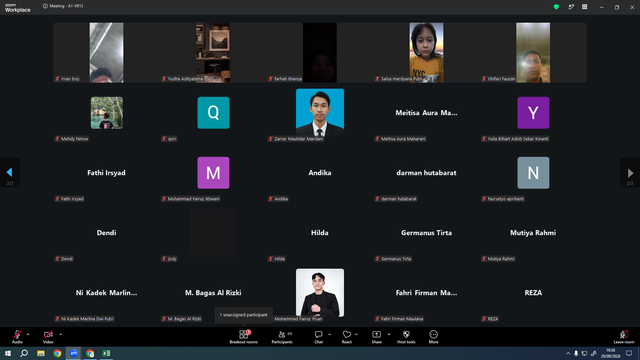Select Salsa Mardyana Putri's video tile
This screenshot has width=640, height=360.
click(x=426, y=53)
